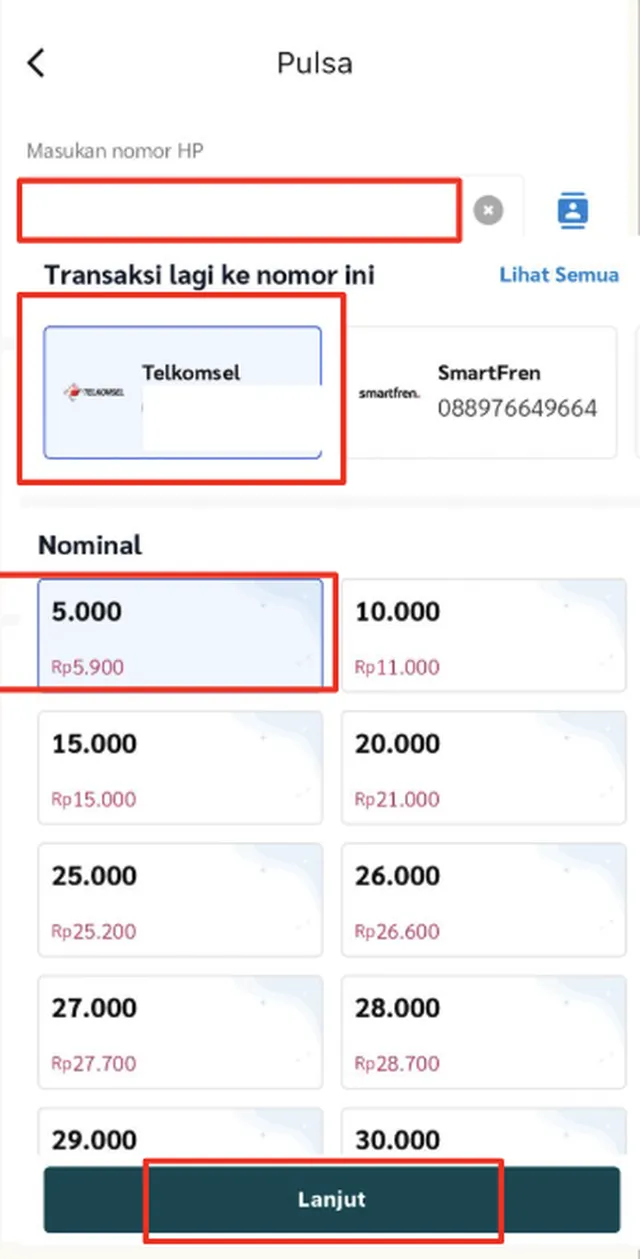
Task: Tap the back arrow icon
Action: [37, 63]
